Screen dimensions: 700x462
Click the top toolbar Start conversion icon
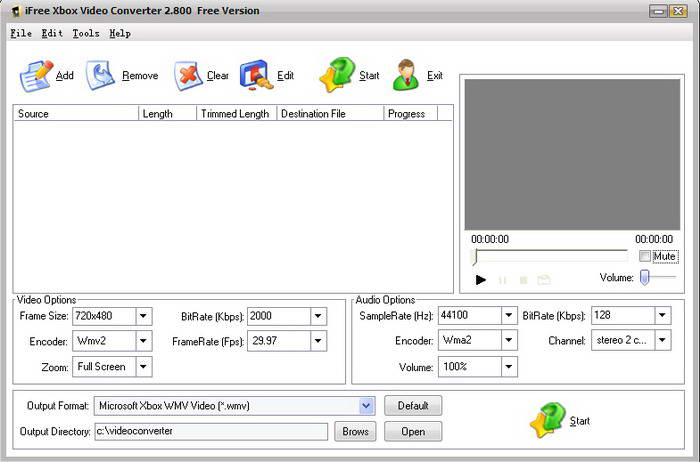337,75
